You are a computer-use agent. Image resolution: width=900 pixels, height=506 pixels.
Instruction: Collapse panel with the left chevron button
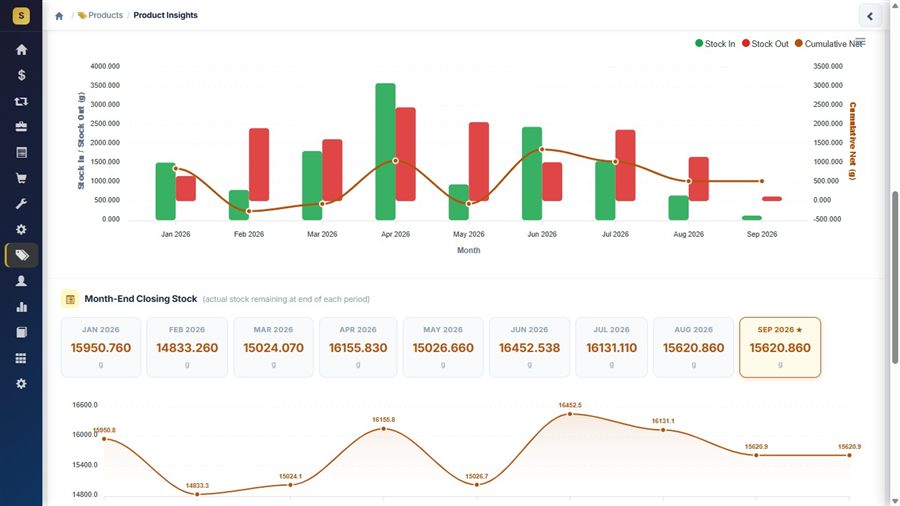click(x=870, y=16)
